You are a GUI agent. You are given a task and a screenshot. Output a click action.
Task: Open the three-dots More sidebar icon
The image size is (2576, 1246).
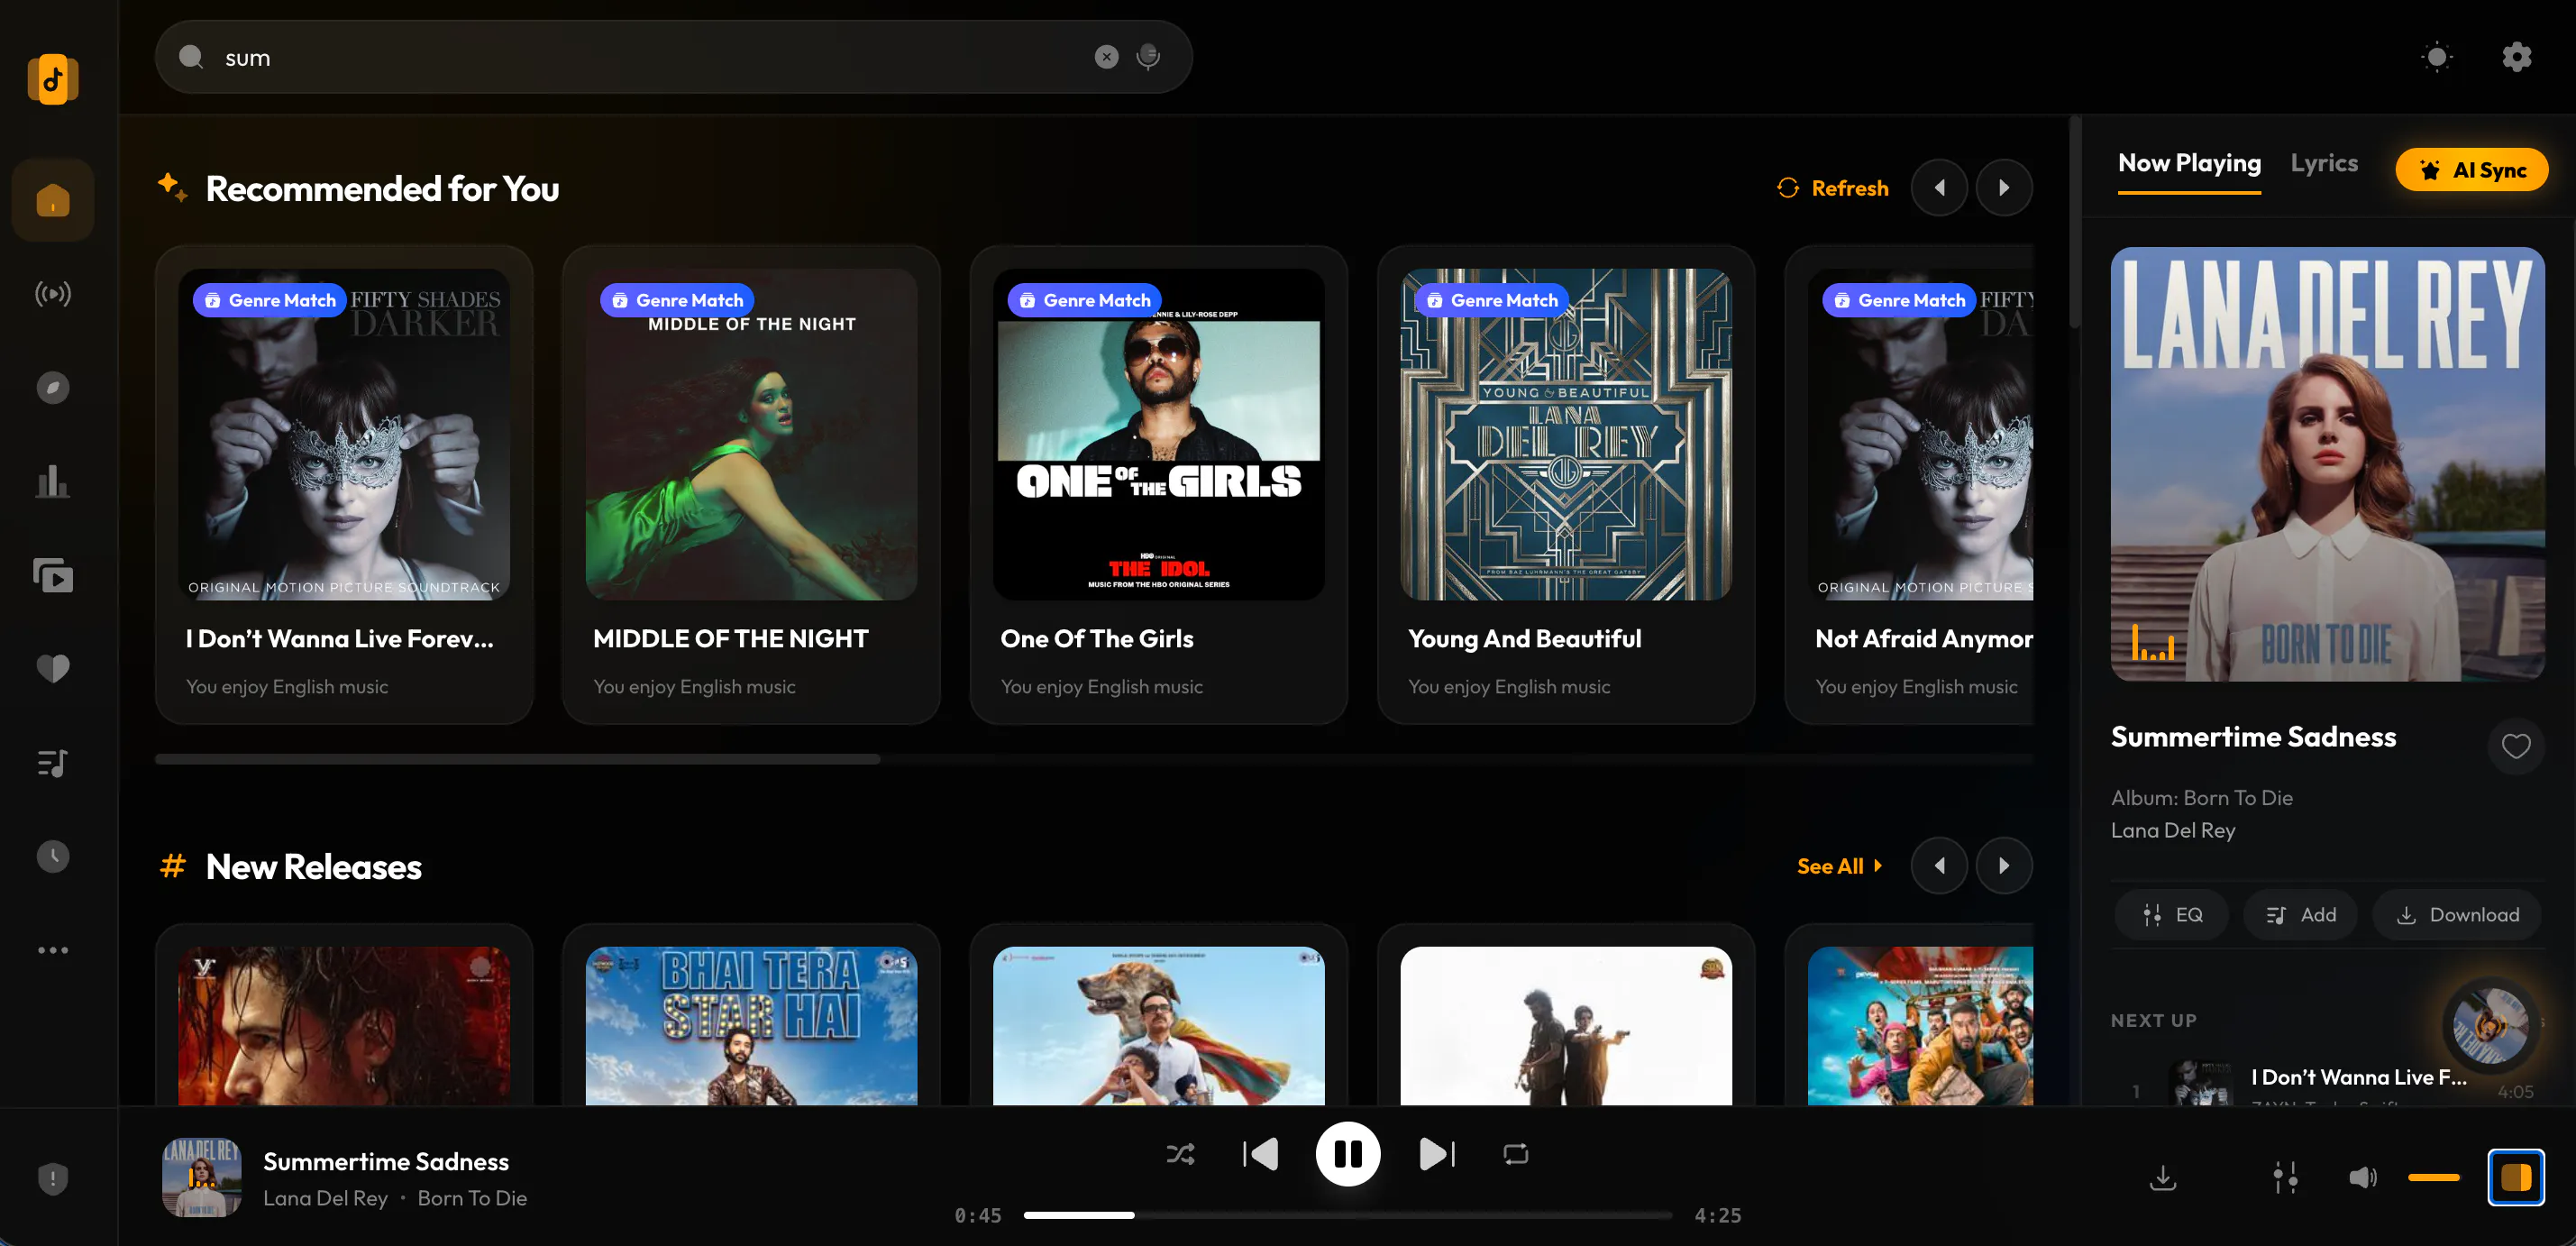(x=53, y=950)
